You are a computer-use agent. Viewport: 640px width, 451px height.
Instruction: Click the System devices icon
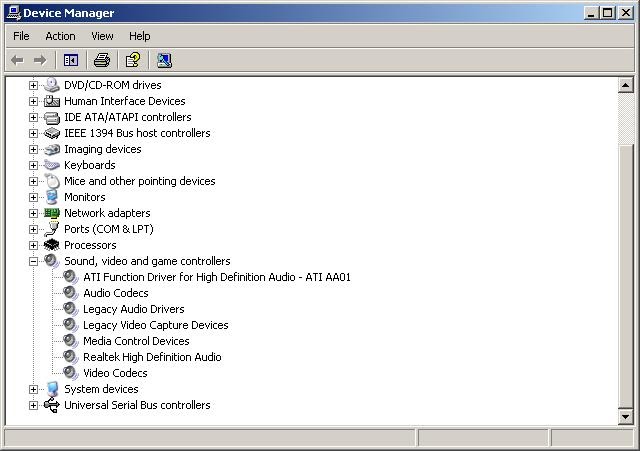click(x=52, y=389)
